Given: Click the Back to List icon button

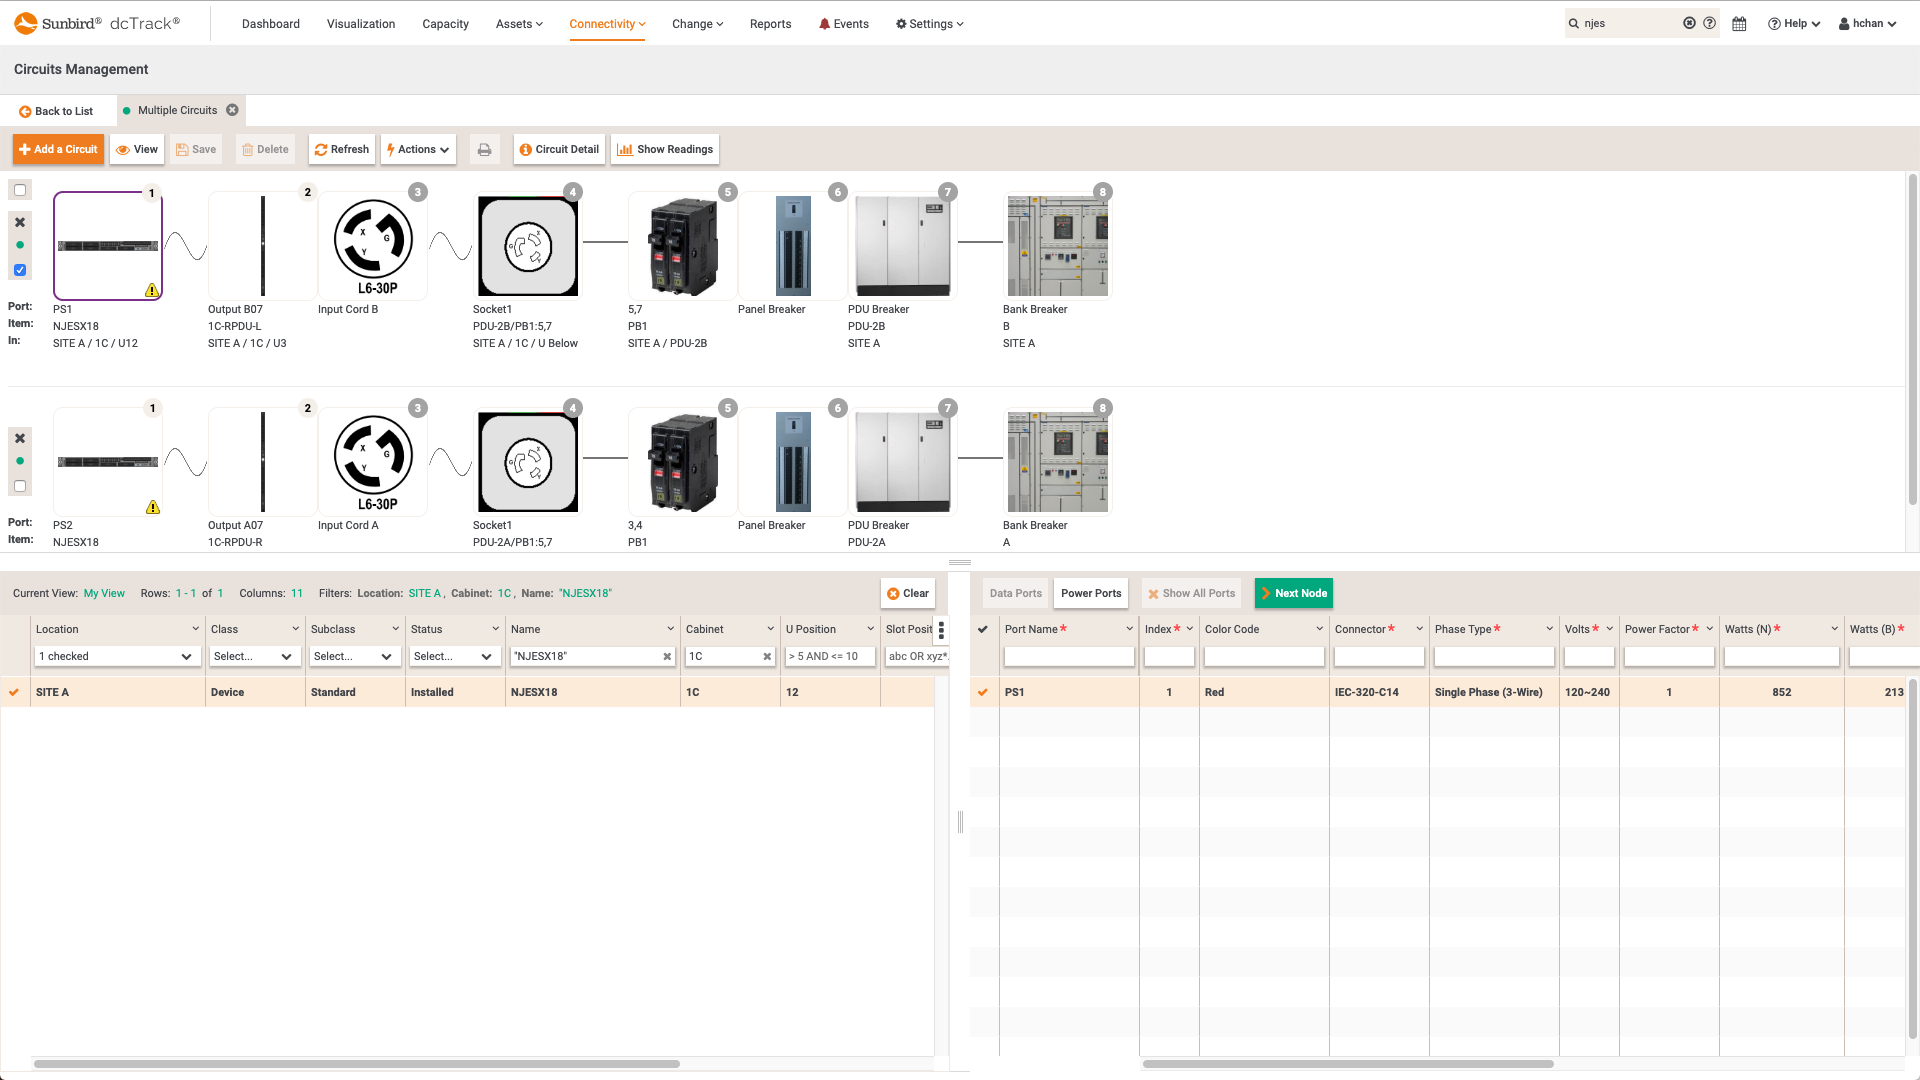Looking at the screenshot, I should tap(25, 111).
